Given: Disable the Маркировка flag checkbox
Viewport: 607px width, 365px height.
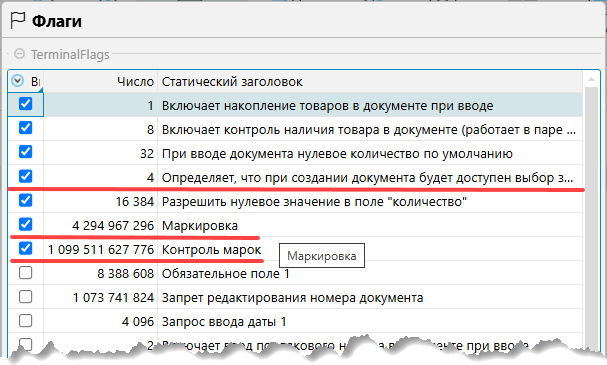Looking at the screenshot, I should point(26,224).
